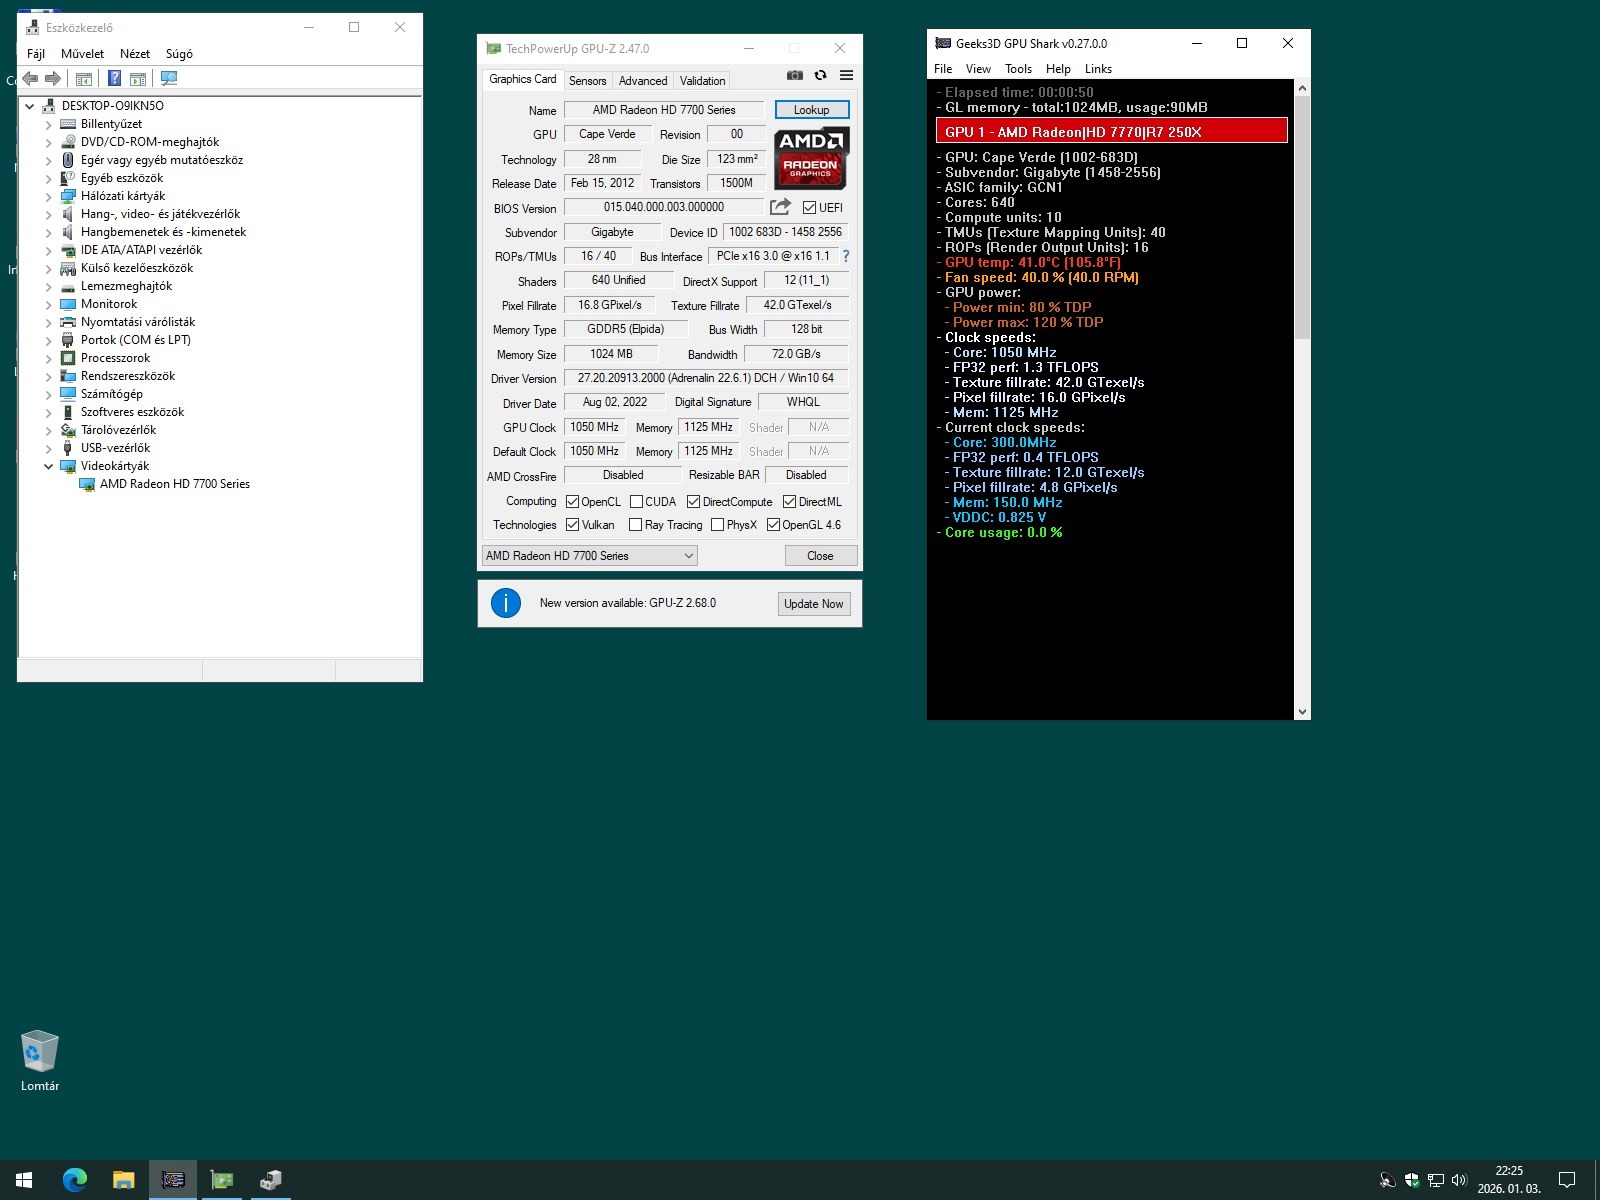The width and height of the screenshot is (1600, 1200).
Task: Toggle the PhysX checkbox
Action: [717, 525]
